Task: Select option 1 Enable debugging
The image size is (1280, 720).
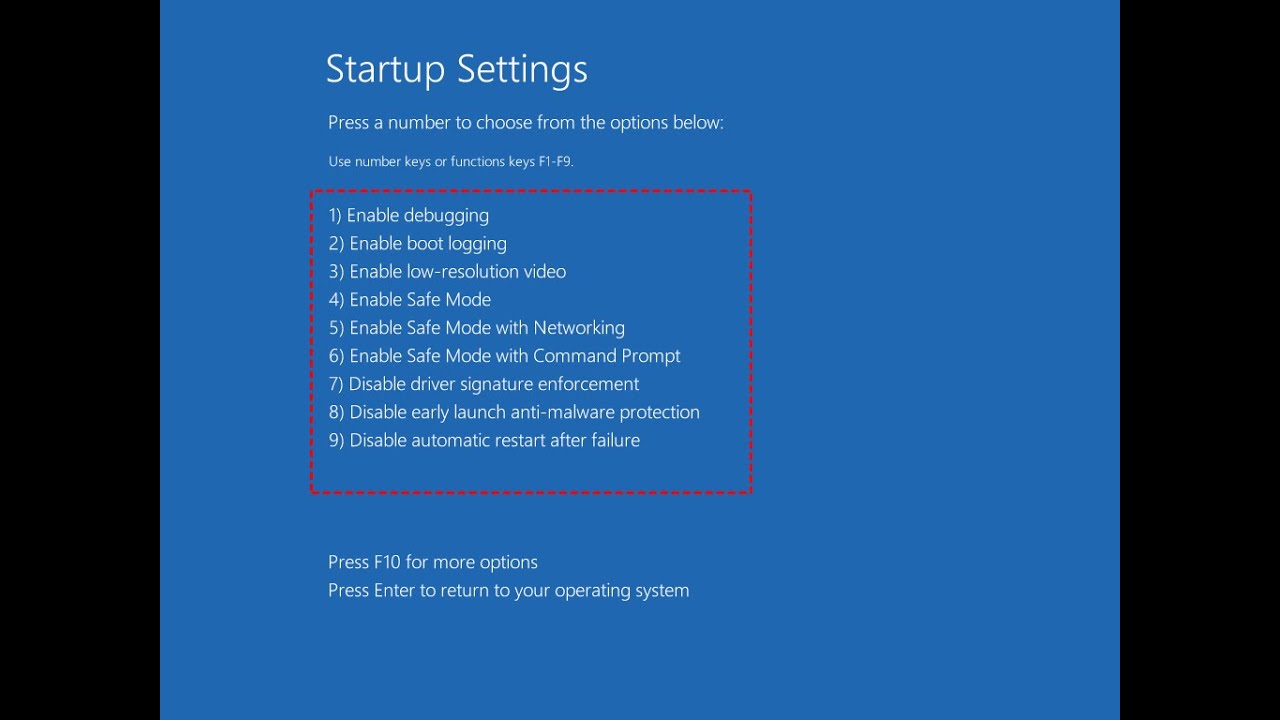Action: (408, 215)
